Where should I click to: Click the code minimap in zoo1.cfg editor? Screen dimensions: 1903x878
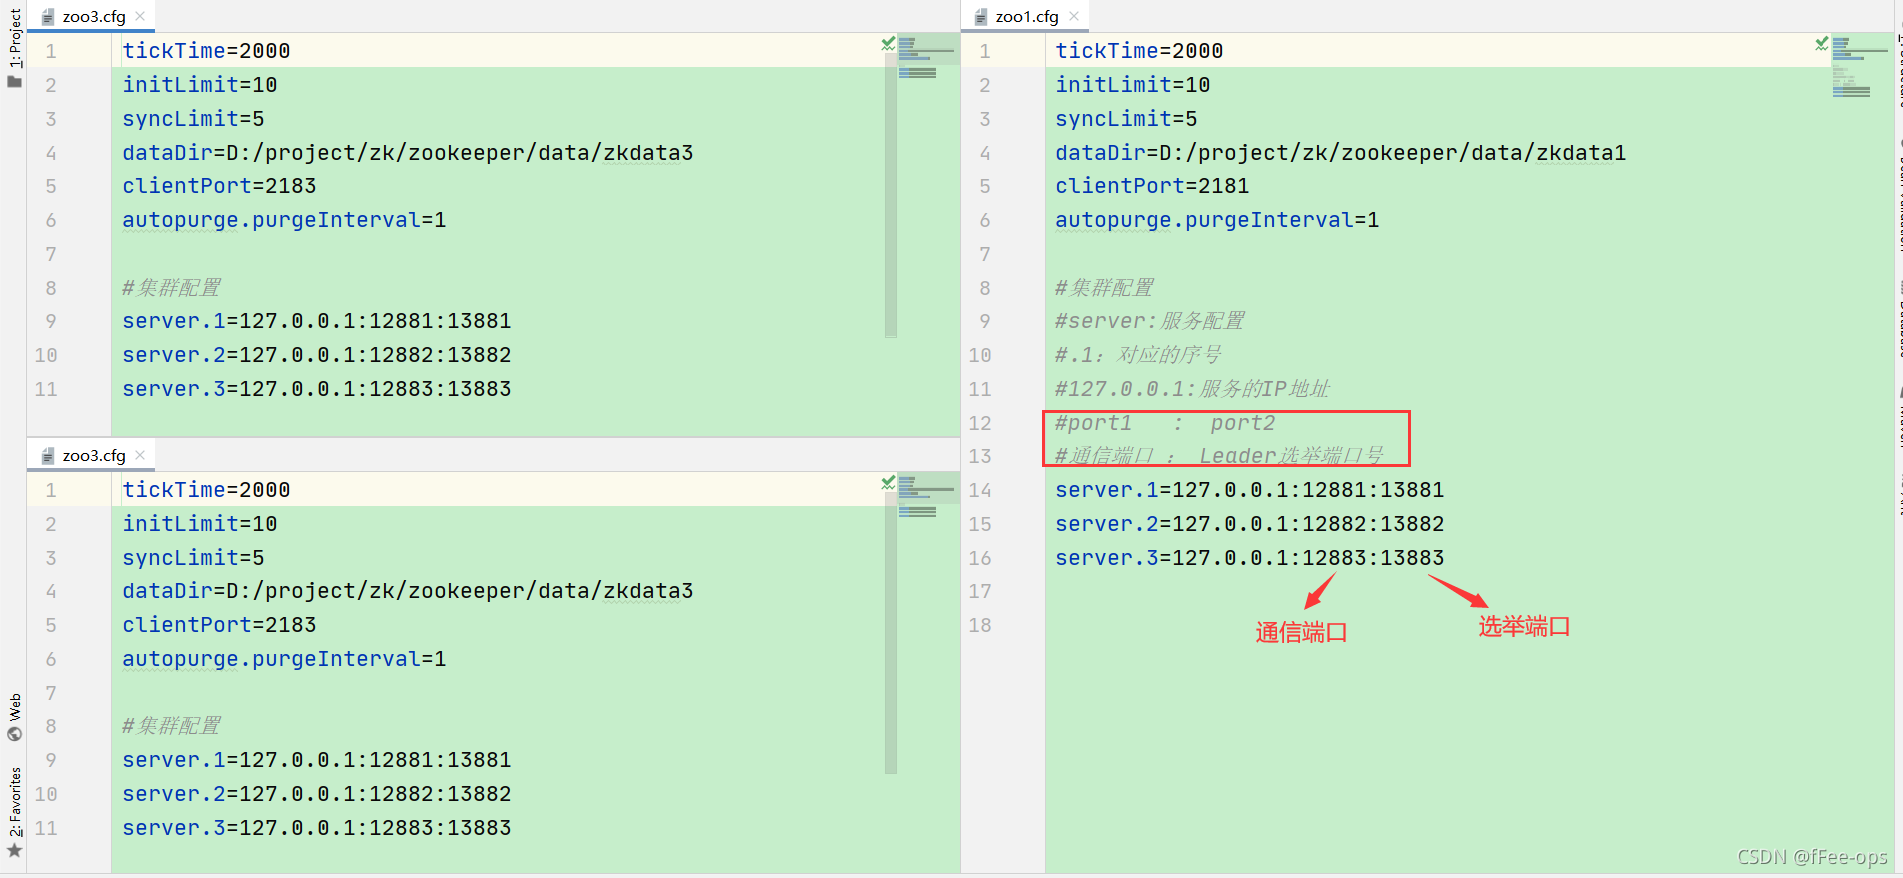[1859, 66]
